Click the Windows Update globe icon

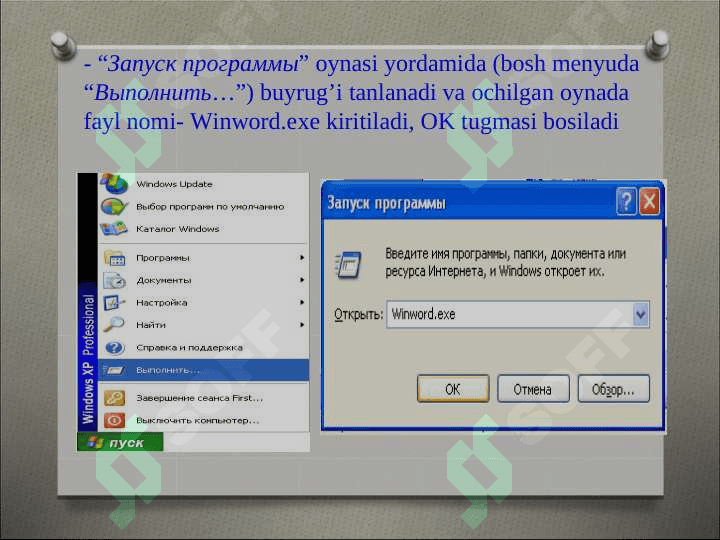pos(114,183)
